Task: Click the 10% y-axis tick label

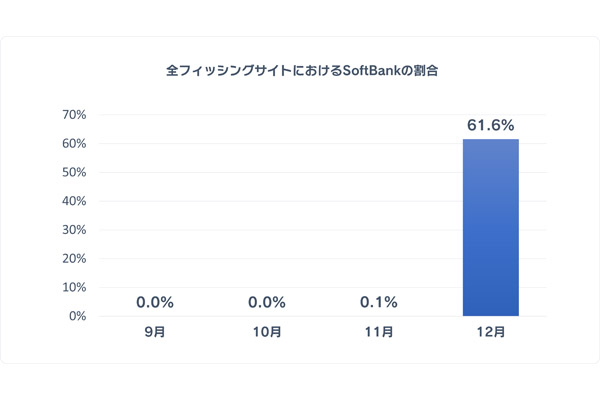Action: pyautogui.click(x=74, y=287)
